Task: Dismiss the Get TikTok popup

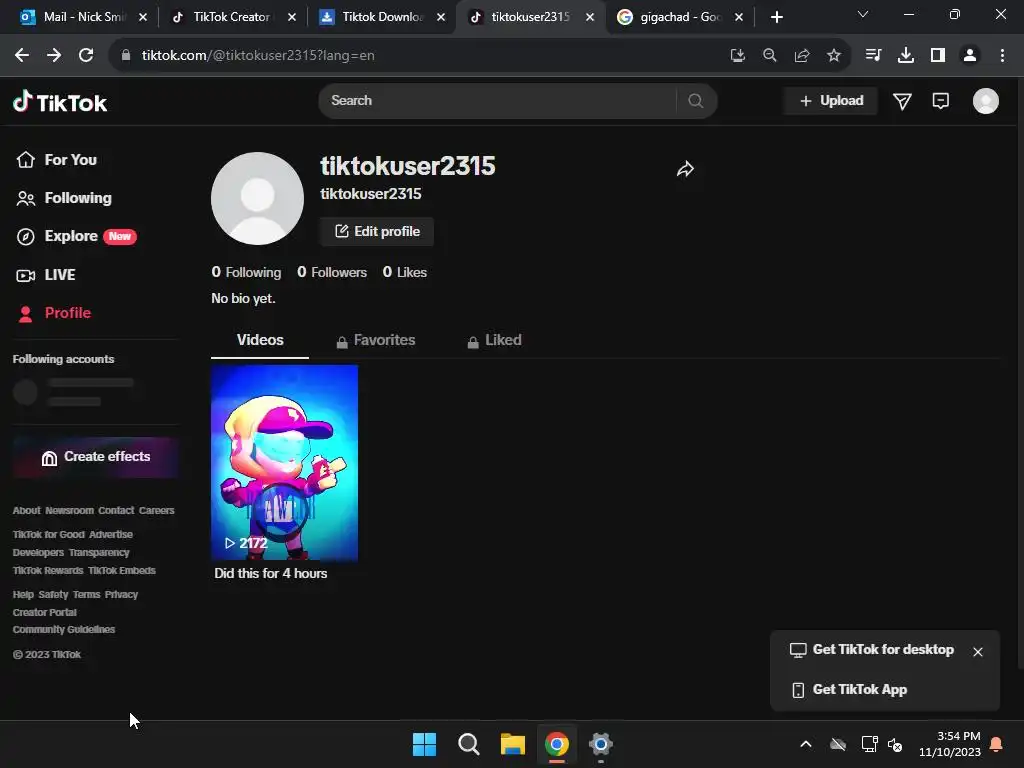Action: 978,652
